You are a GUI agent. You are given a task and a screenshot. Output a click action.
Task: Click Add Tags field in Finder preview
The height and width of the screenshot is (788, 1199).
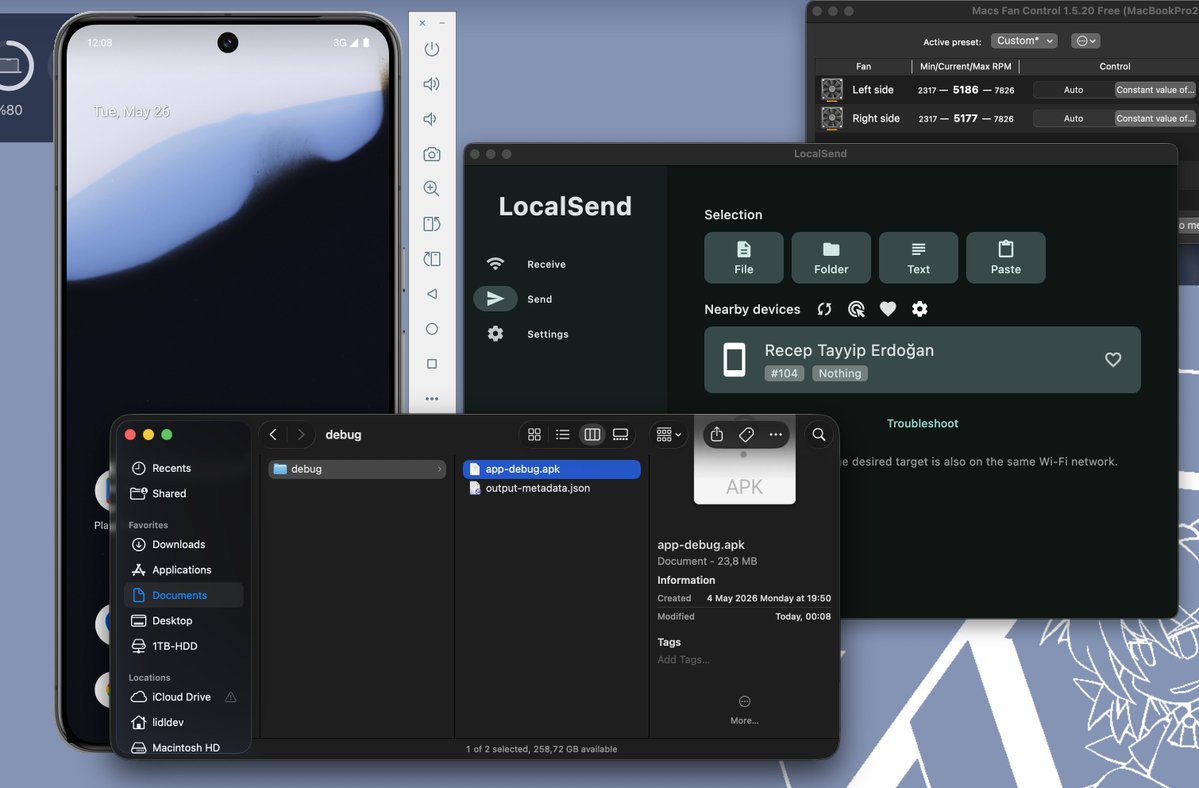tap(684, 660)
